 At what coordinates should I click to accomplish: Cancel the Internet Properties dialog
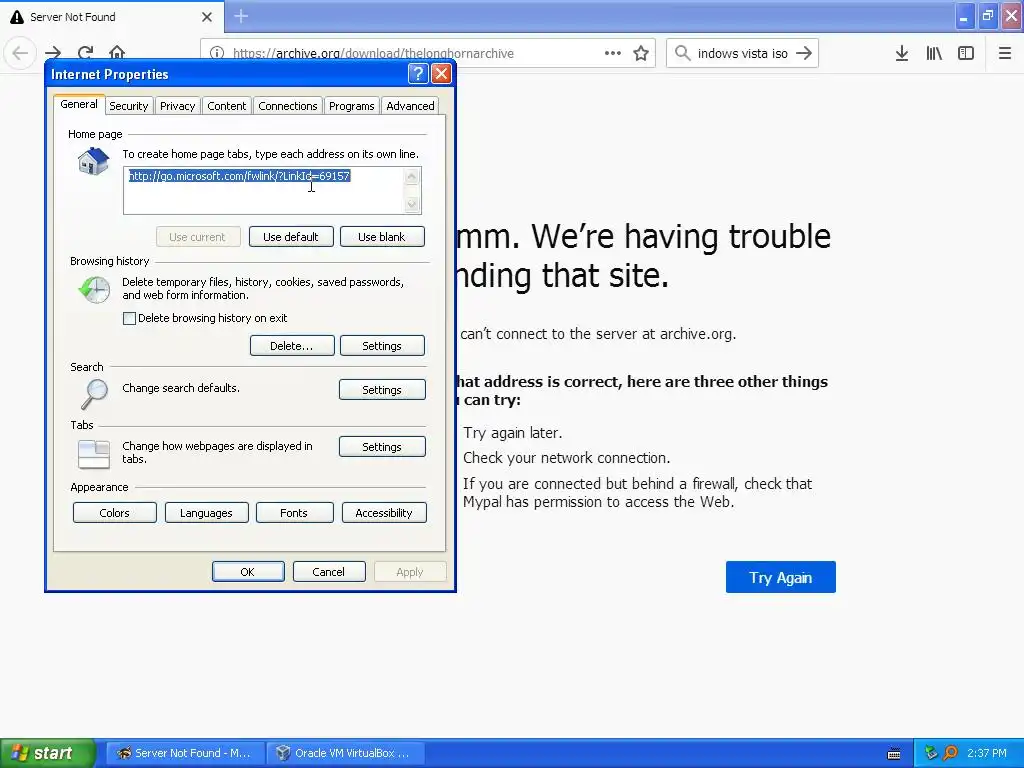point(328,572)
